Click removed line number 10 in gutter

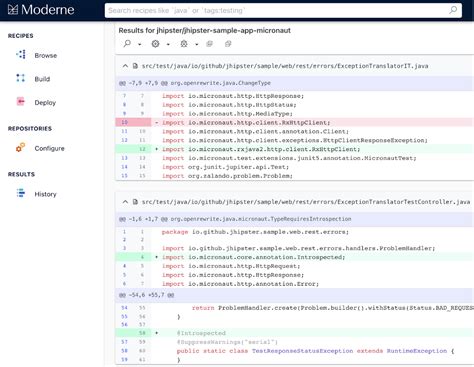(x=125, y=122)
